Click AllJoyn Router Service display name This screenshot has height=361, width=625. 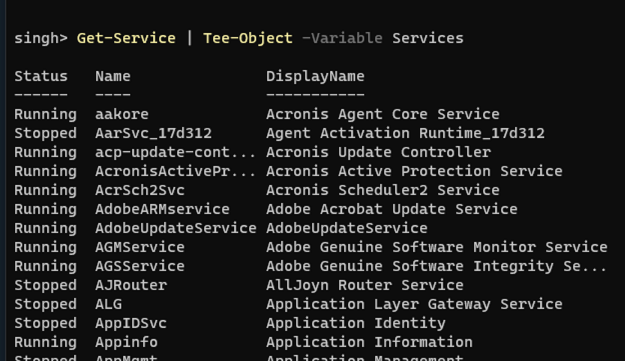[365, 286]
